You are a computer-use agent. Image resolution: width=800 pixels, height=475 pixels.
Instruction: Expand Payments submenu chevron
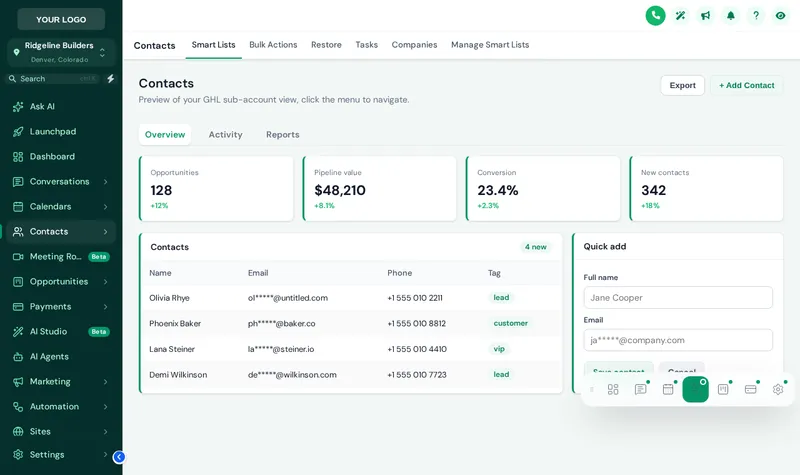pos(105,307)
